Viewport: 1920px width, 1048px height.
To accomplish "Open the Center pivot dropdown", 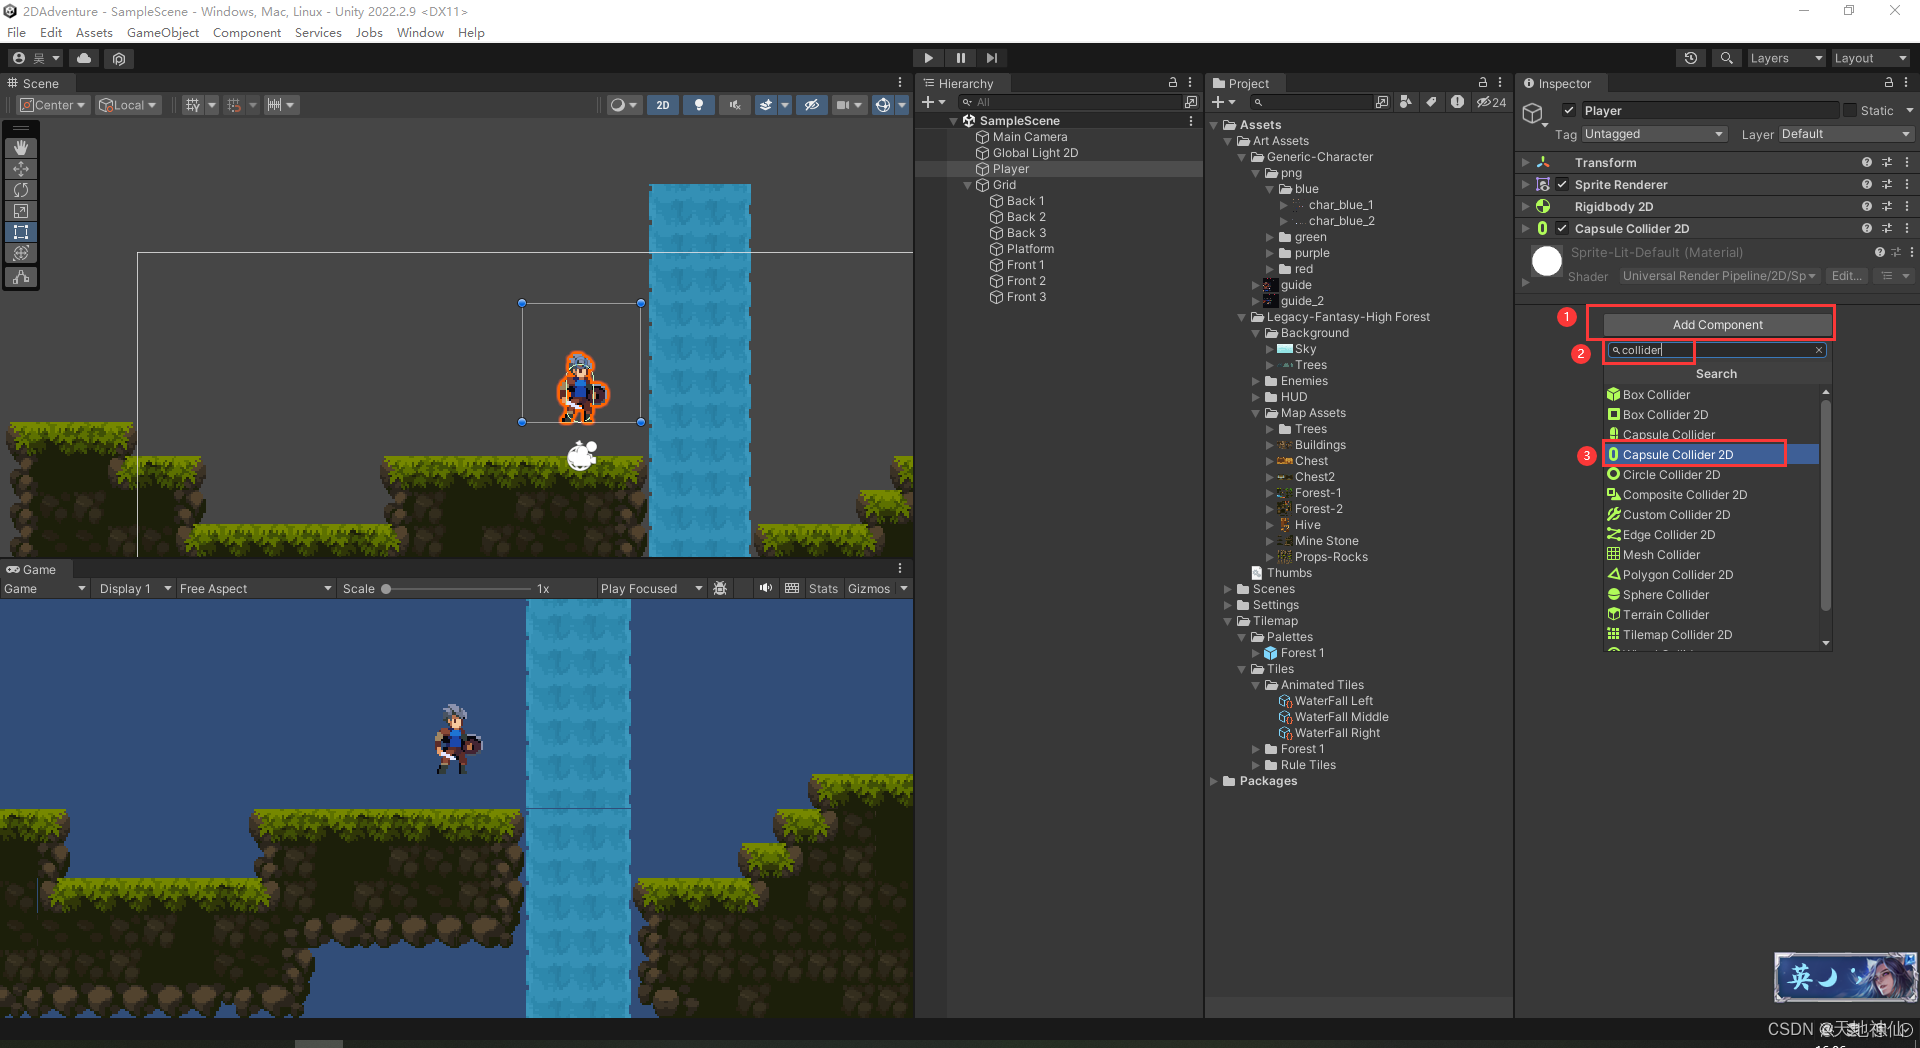I will tap(54, 105).
